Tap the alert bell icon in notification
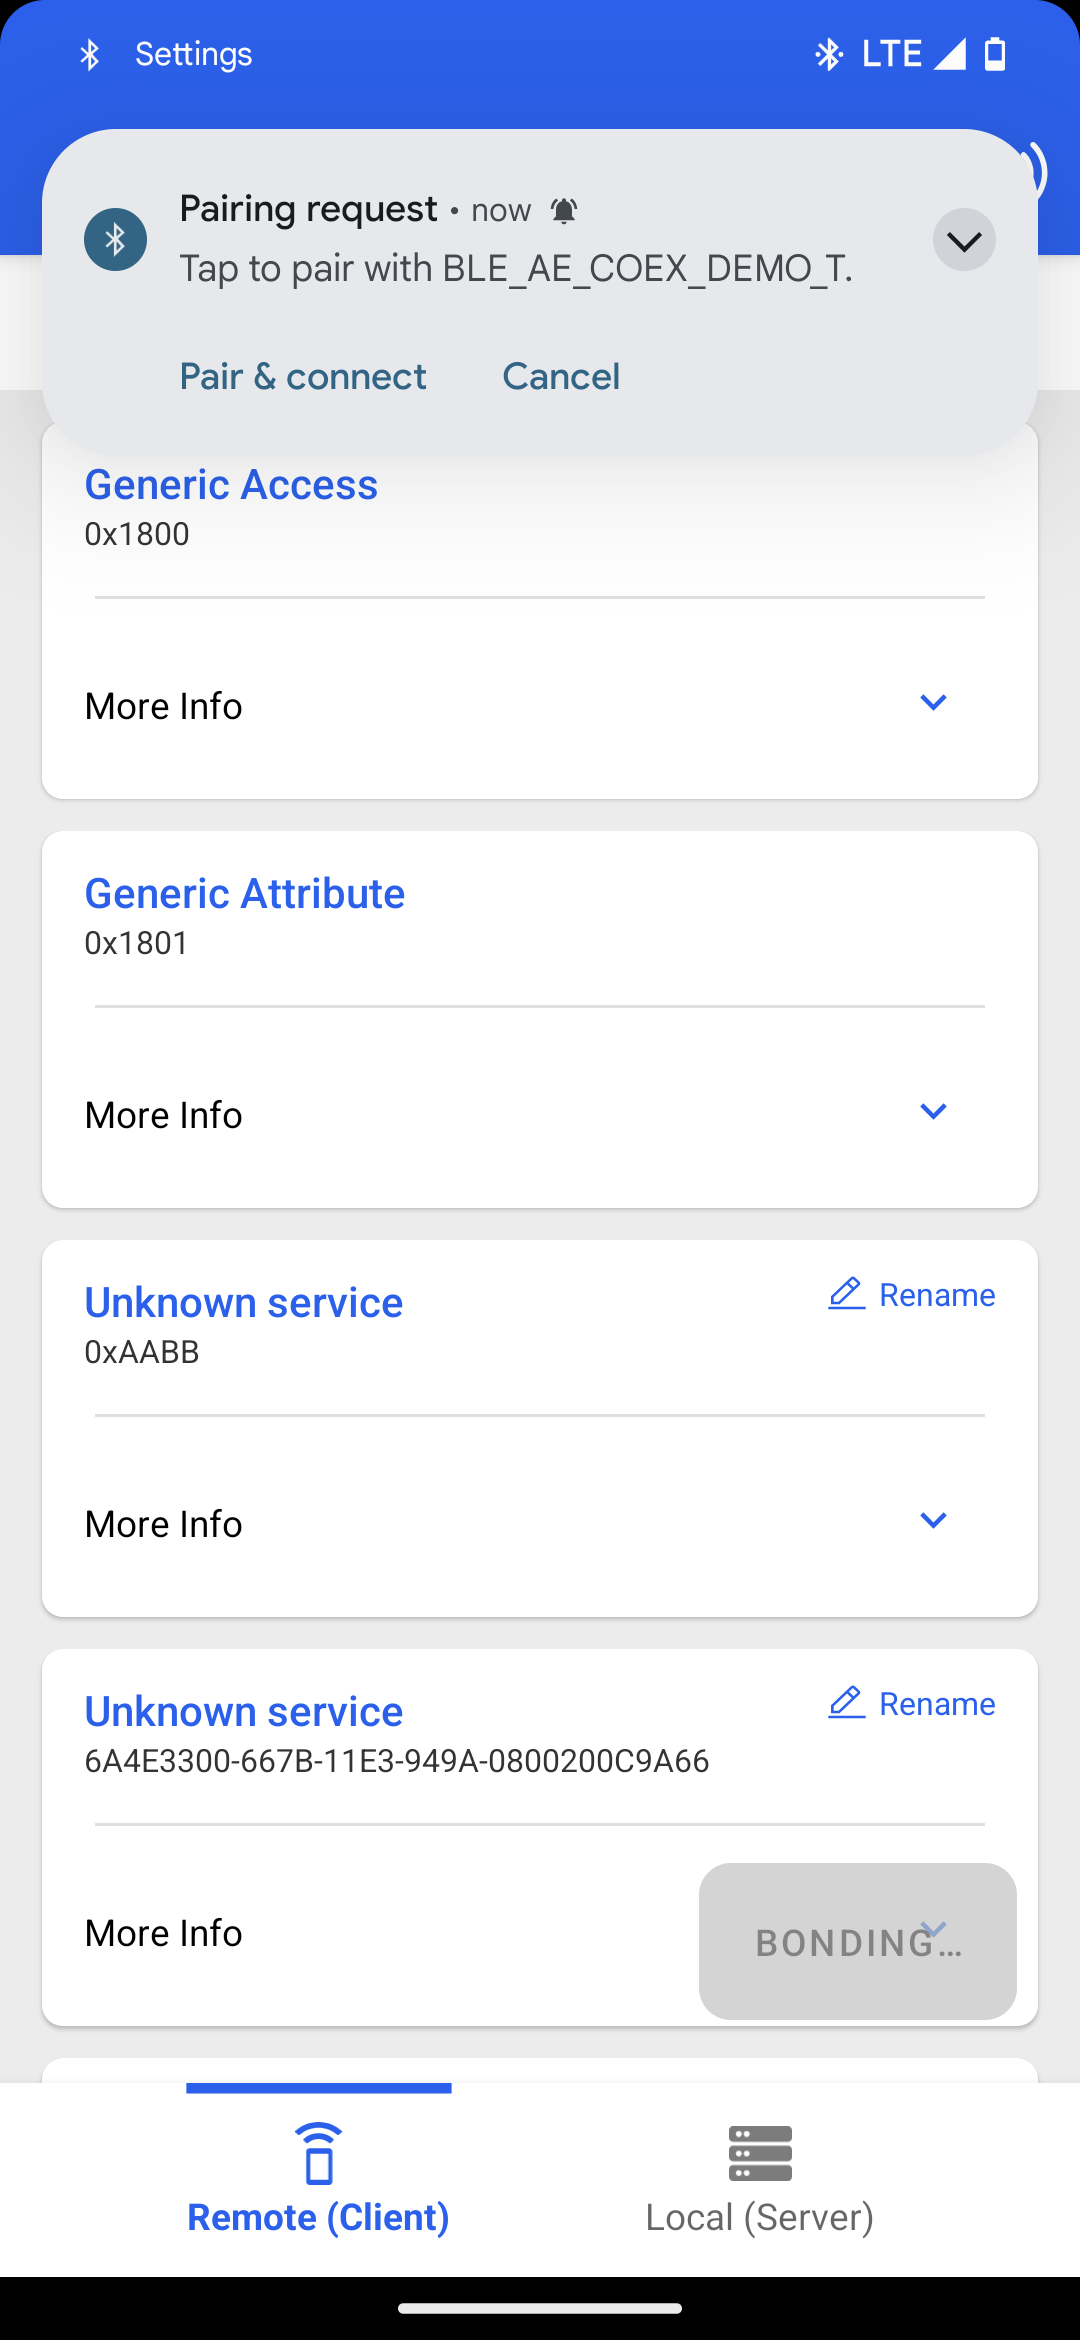 tap(564, 211)
